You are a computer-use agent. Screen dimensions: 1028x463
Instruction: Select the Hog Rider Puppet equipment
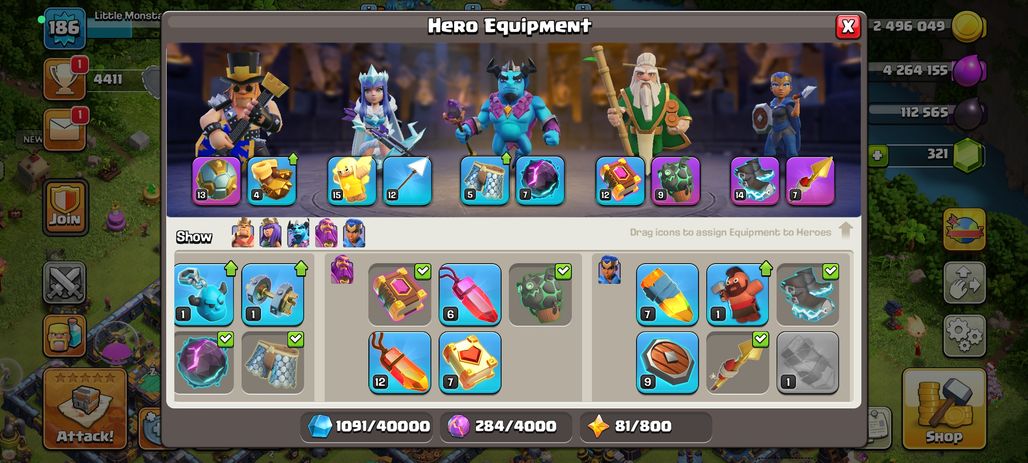coord(738,294)
